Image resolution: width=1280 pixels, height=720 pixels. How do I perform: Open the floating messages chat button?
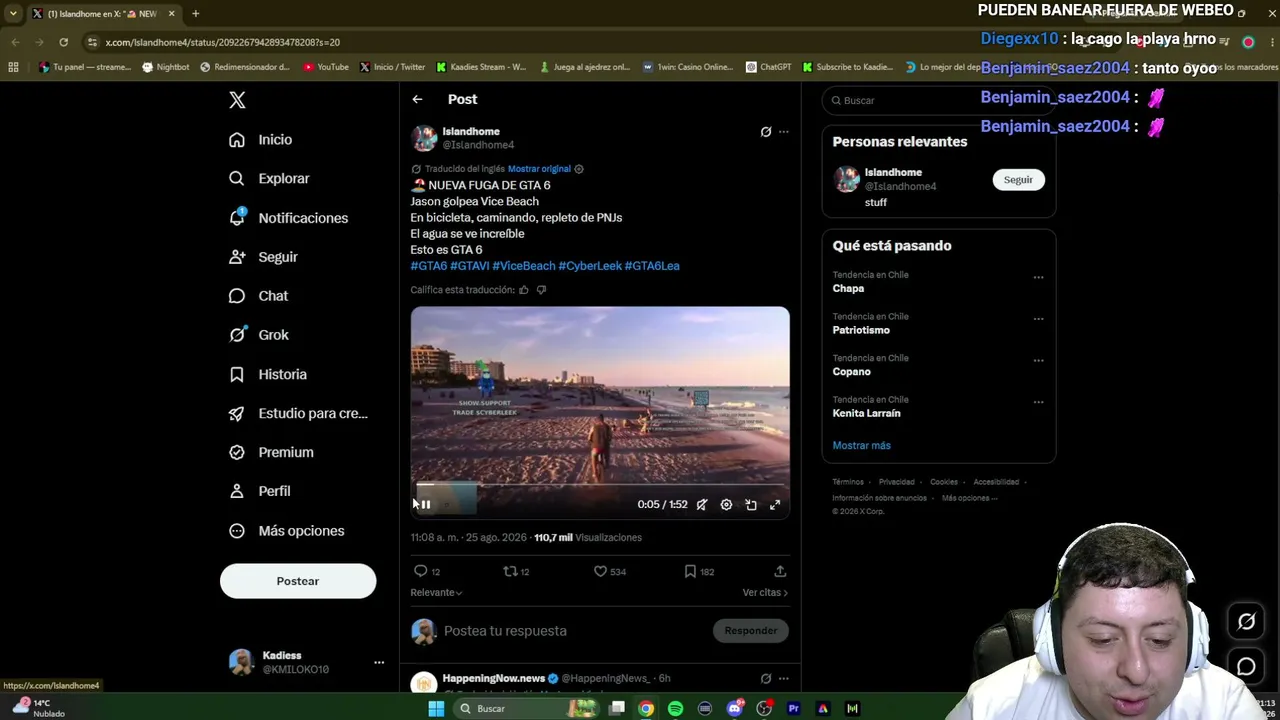click(x=1246, y=666)
